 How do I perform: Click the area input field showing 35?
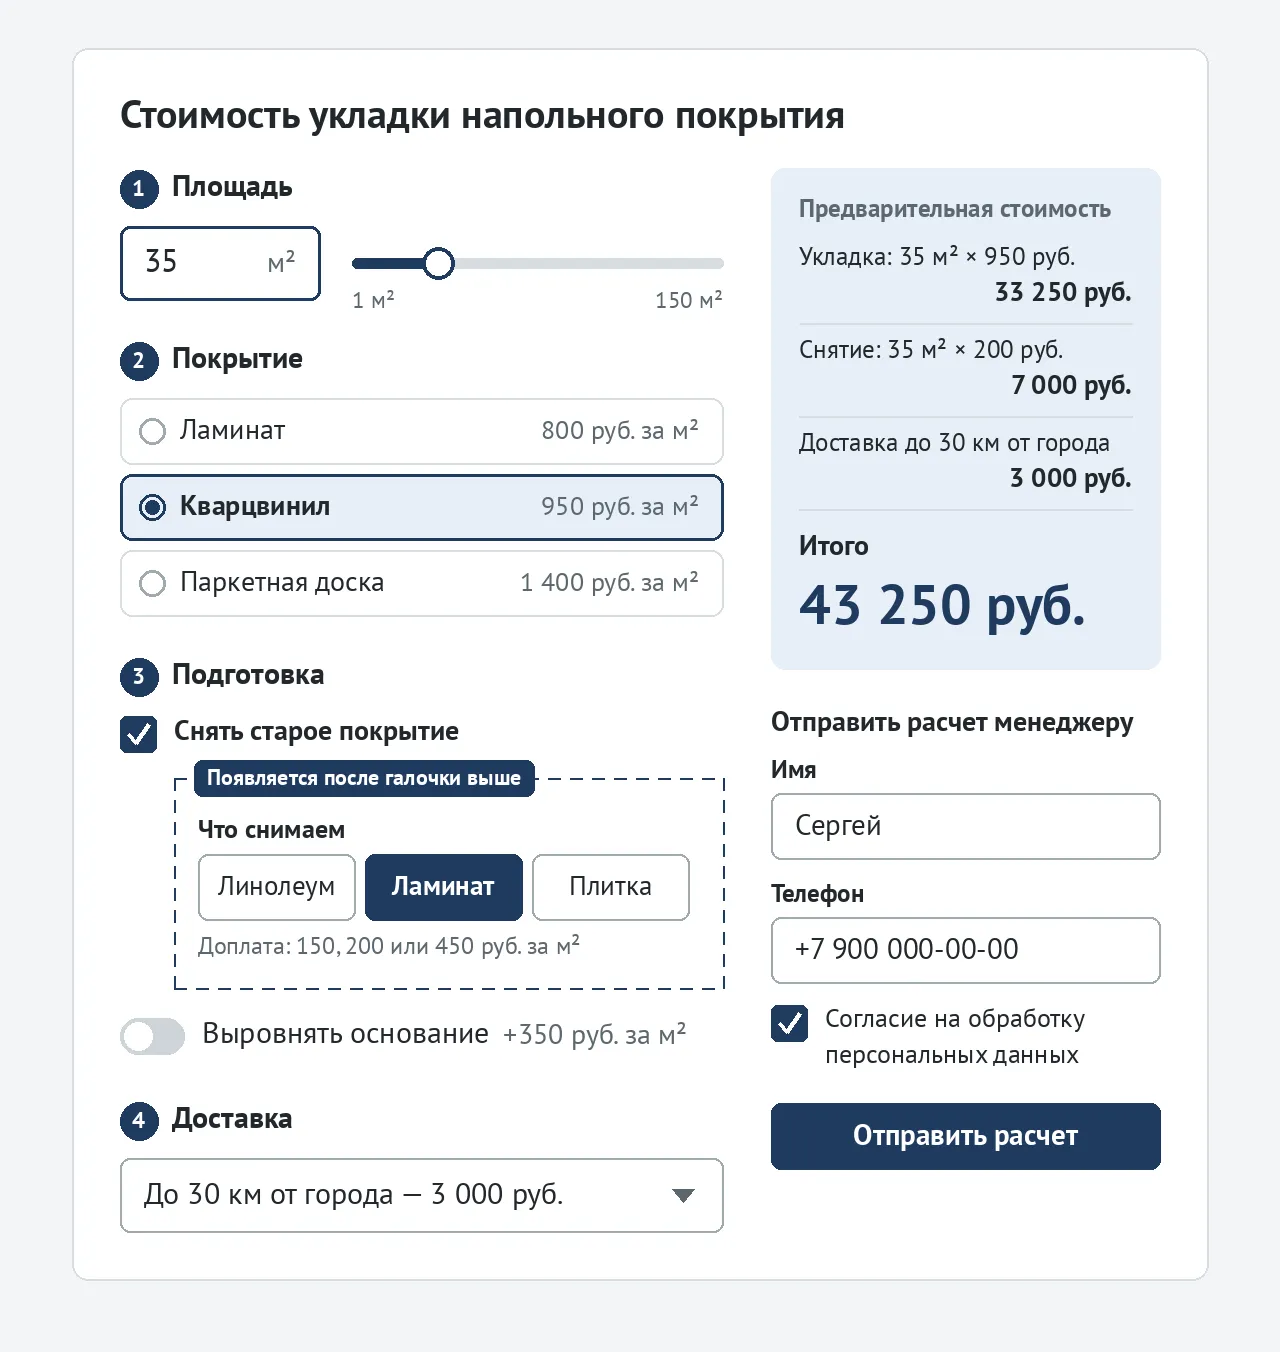click(x=220, y=263)
